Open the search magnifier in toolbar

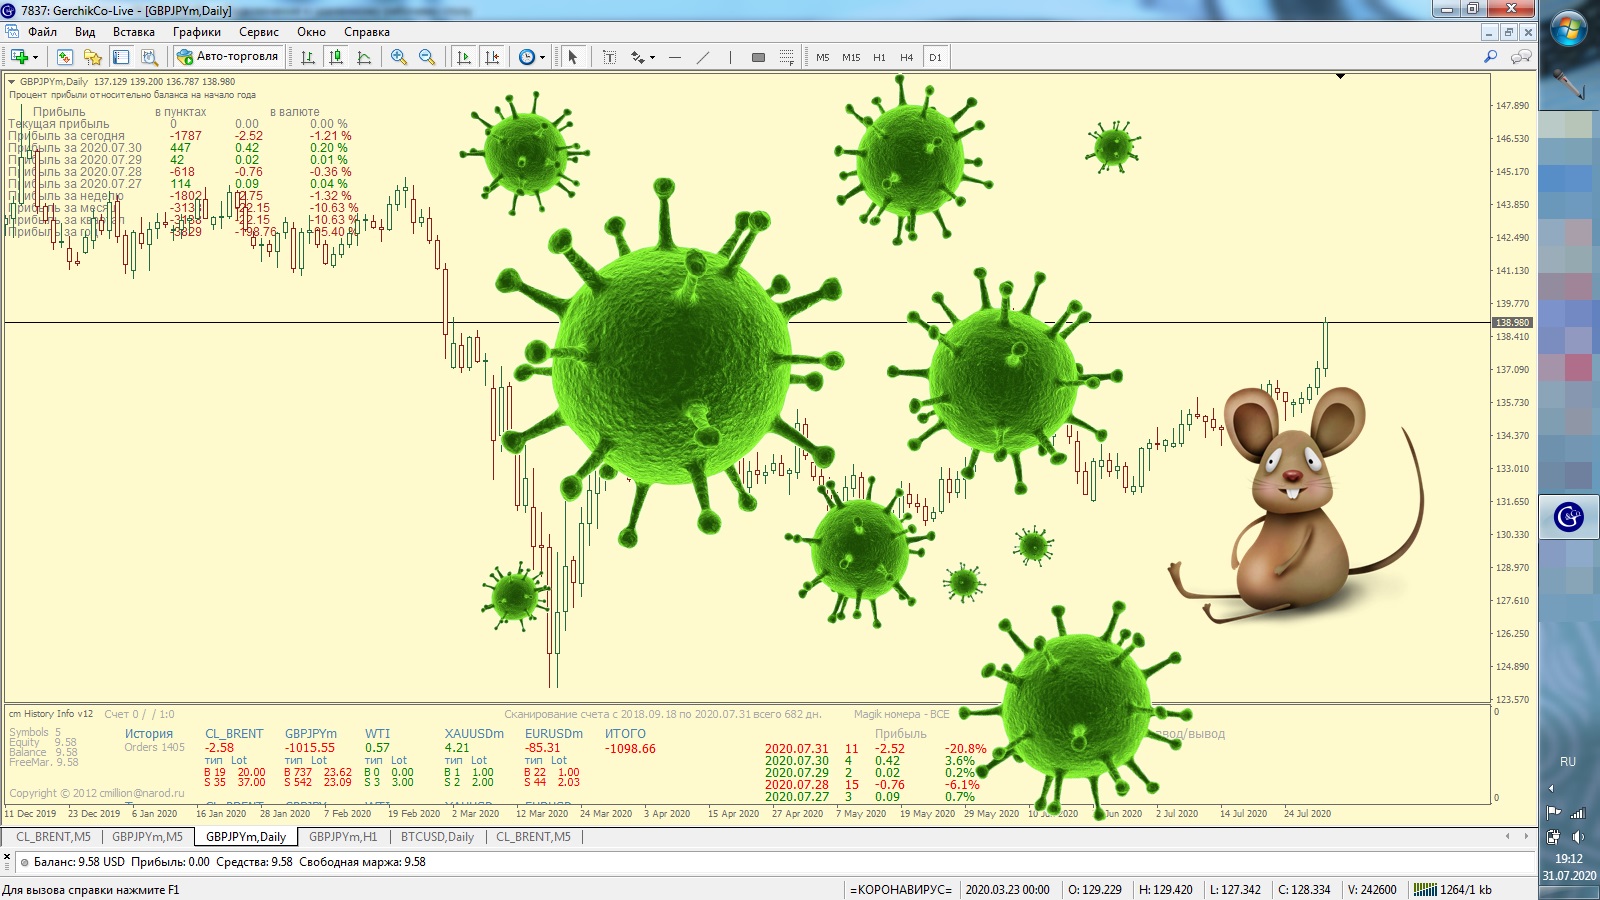click(1490, 57)
